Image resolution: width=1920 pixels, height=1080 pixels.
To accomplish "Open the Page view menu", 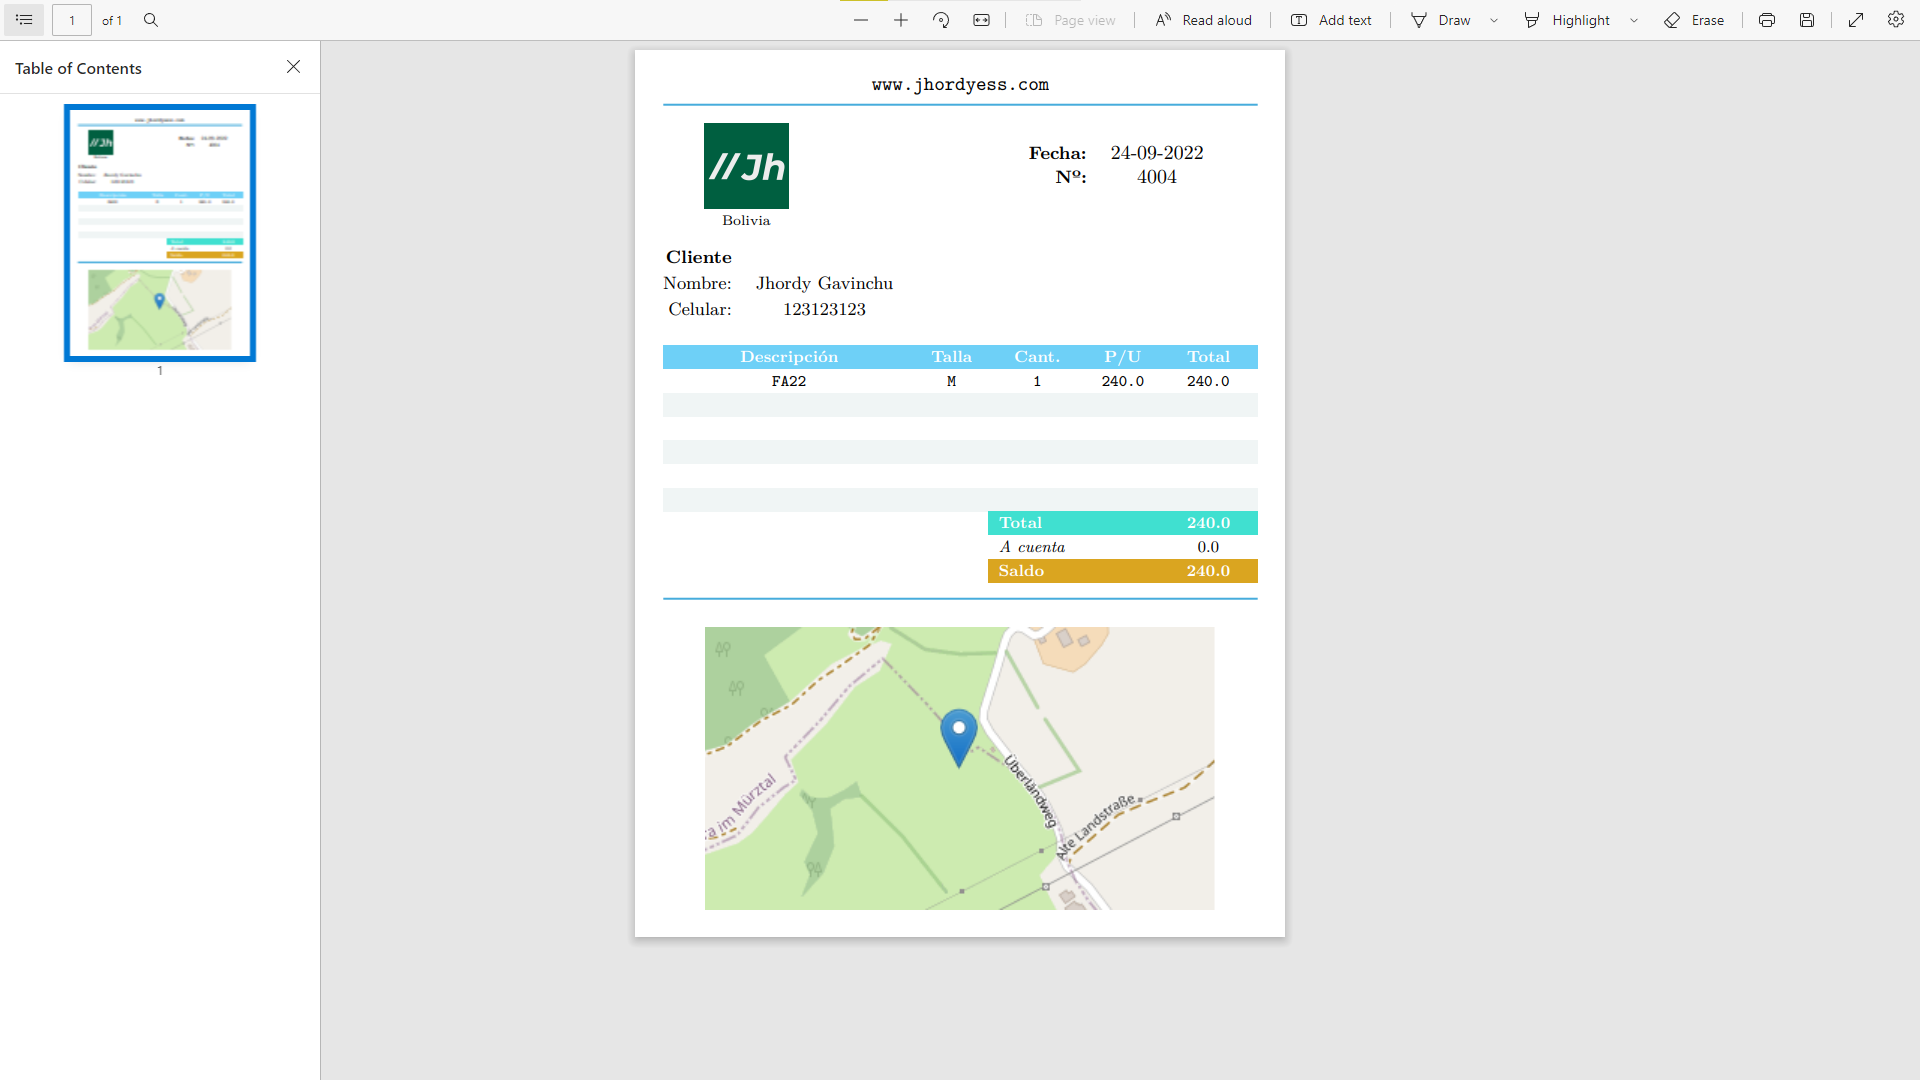I will [1069, 20].
